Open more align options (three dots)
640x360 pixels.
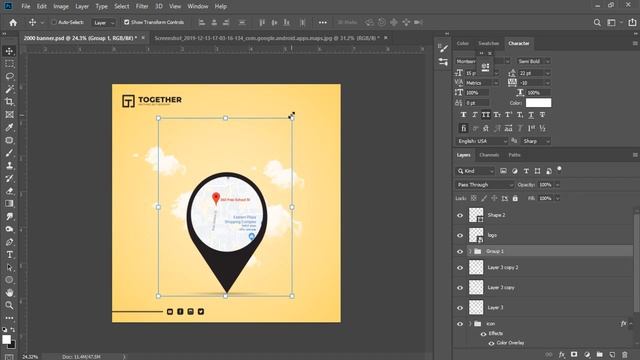tap(322, 22)
